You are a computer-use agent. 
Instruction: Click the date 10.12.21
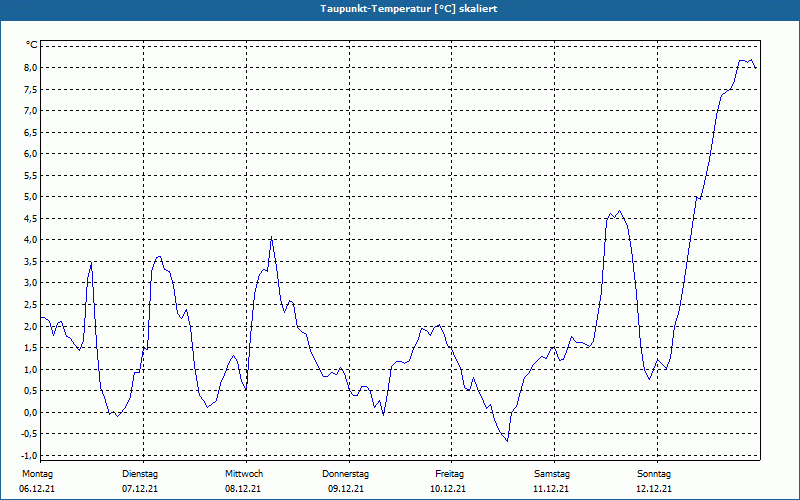point(448,489)
